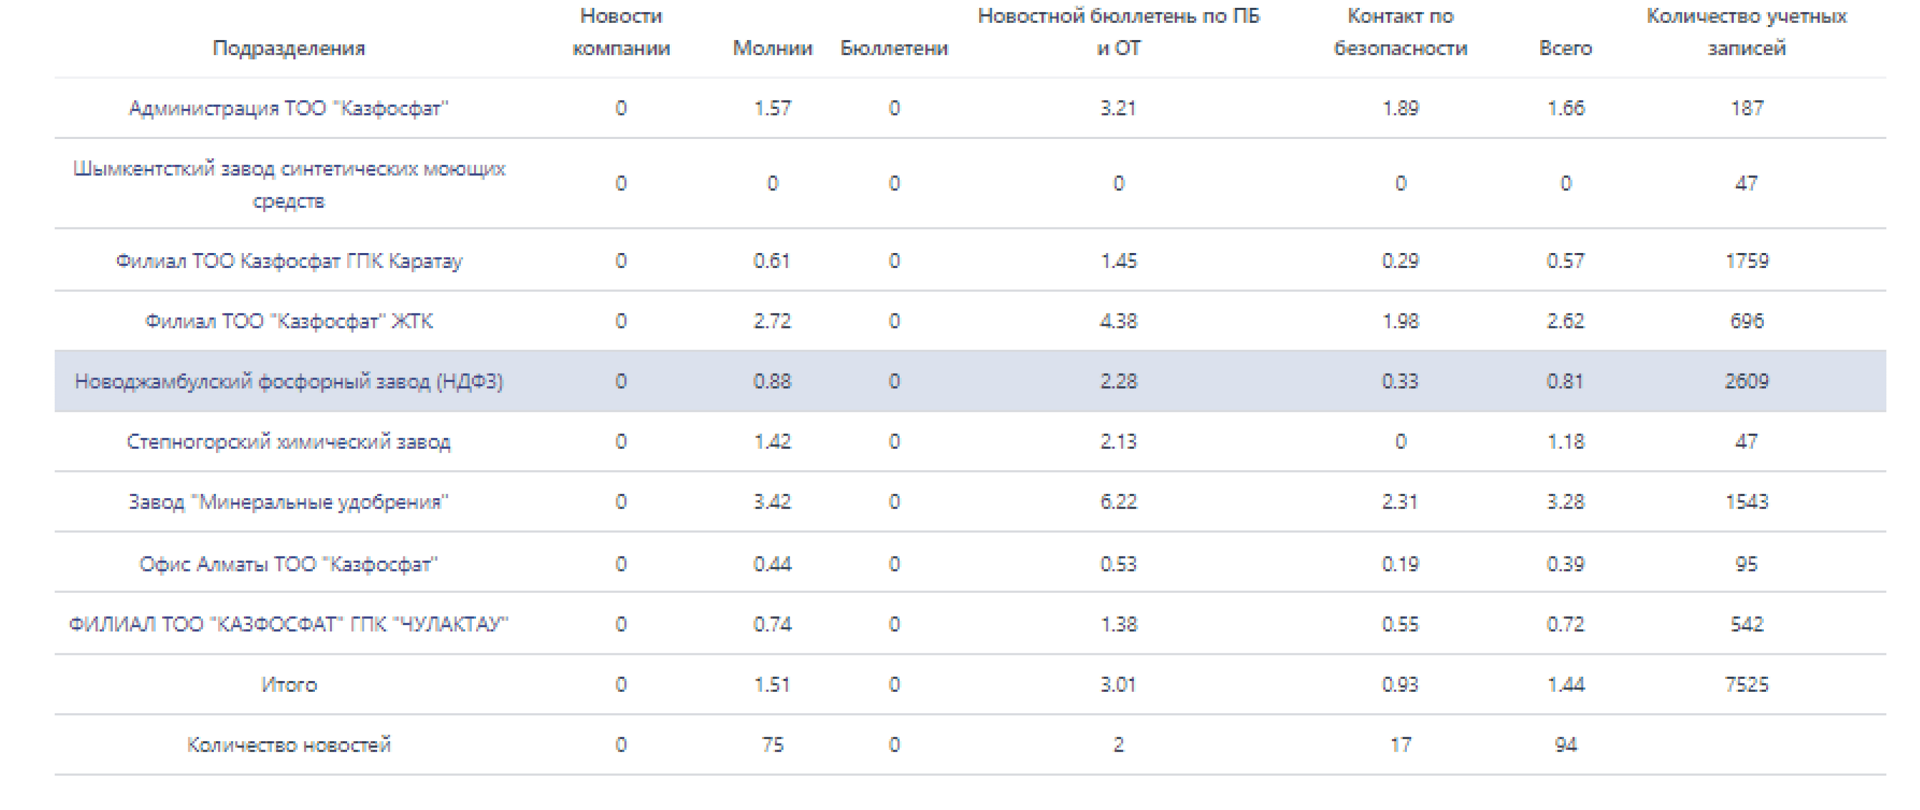Click Филиал ТОО "Казфосфат" ЖТК row name
Screen dimensions: 1920x810
pos(288,321)
